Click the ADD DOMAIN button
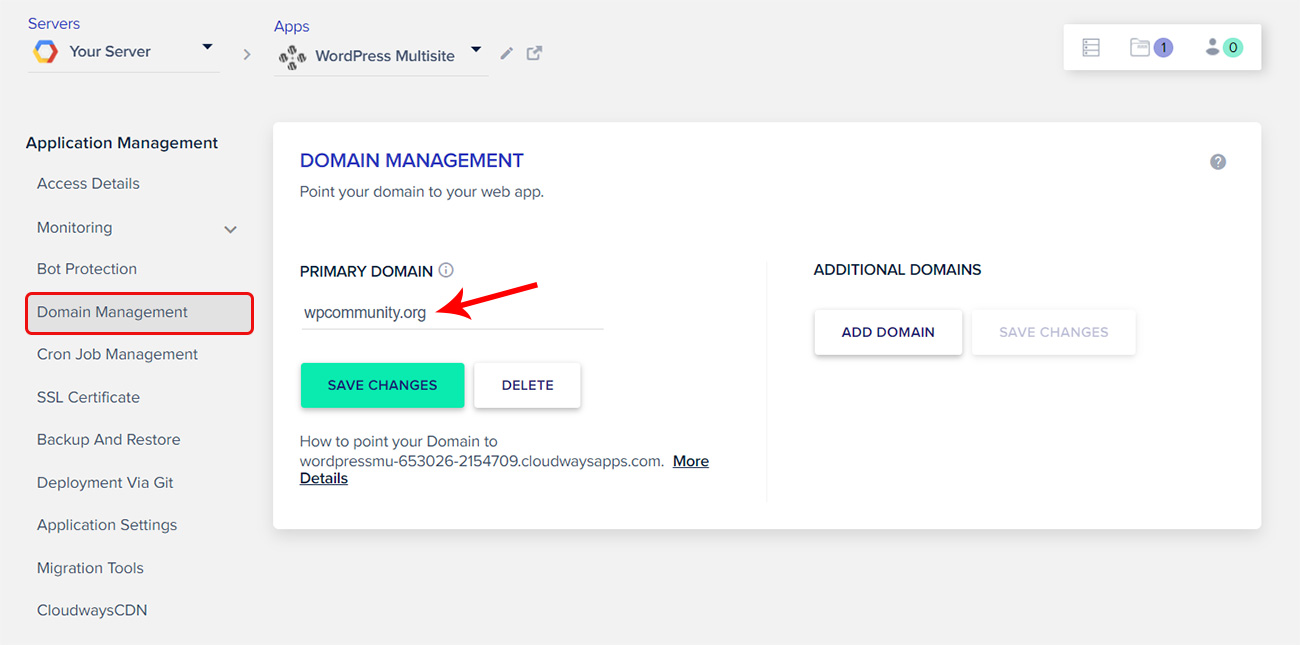 888,332
